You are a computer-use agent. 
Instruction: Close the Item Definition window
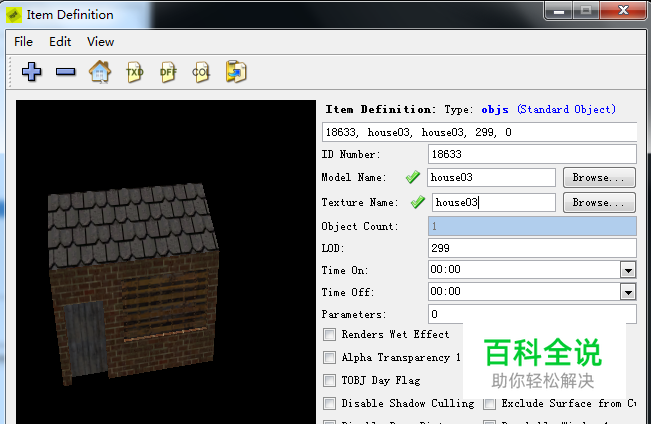click(623, 10)
